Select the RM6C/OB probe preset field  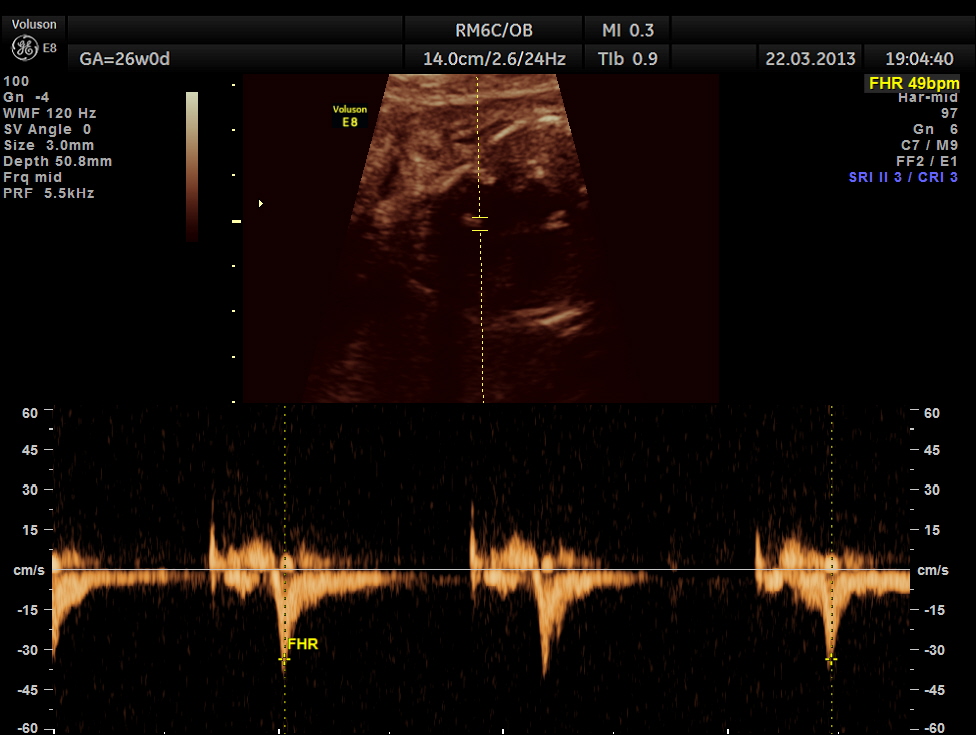tap(494, 30)
